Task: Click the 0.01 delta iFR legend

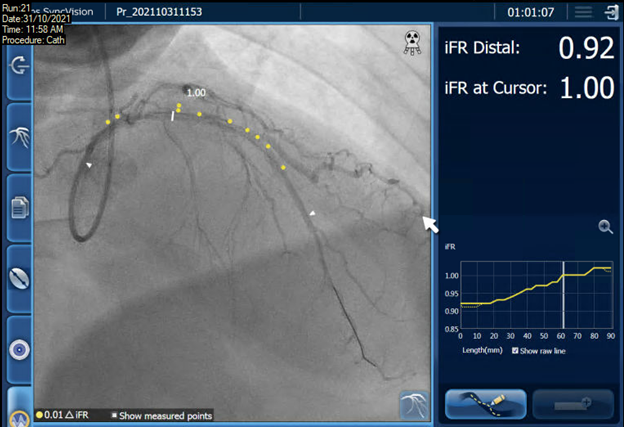Action: (62, 415)
